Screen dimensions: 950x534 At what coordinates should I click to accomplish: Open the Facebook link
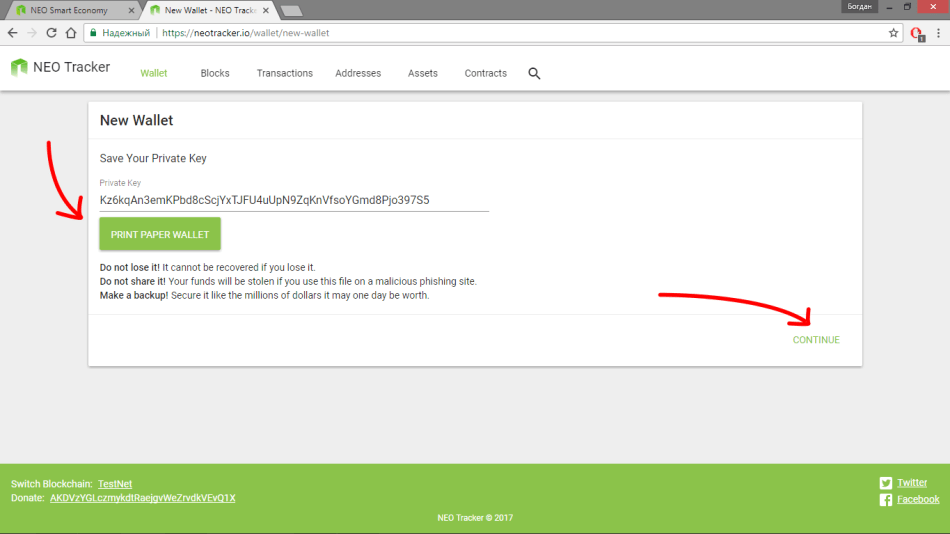coord(918,499)
